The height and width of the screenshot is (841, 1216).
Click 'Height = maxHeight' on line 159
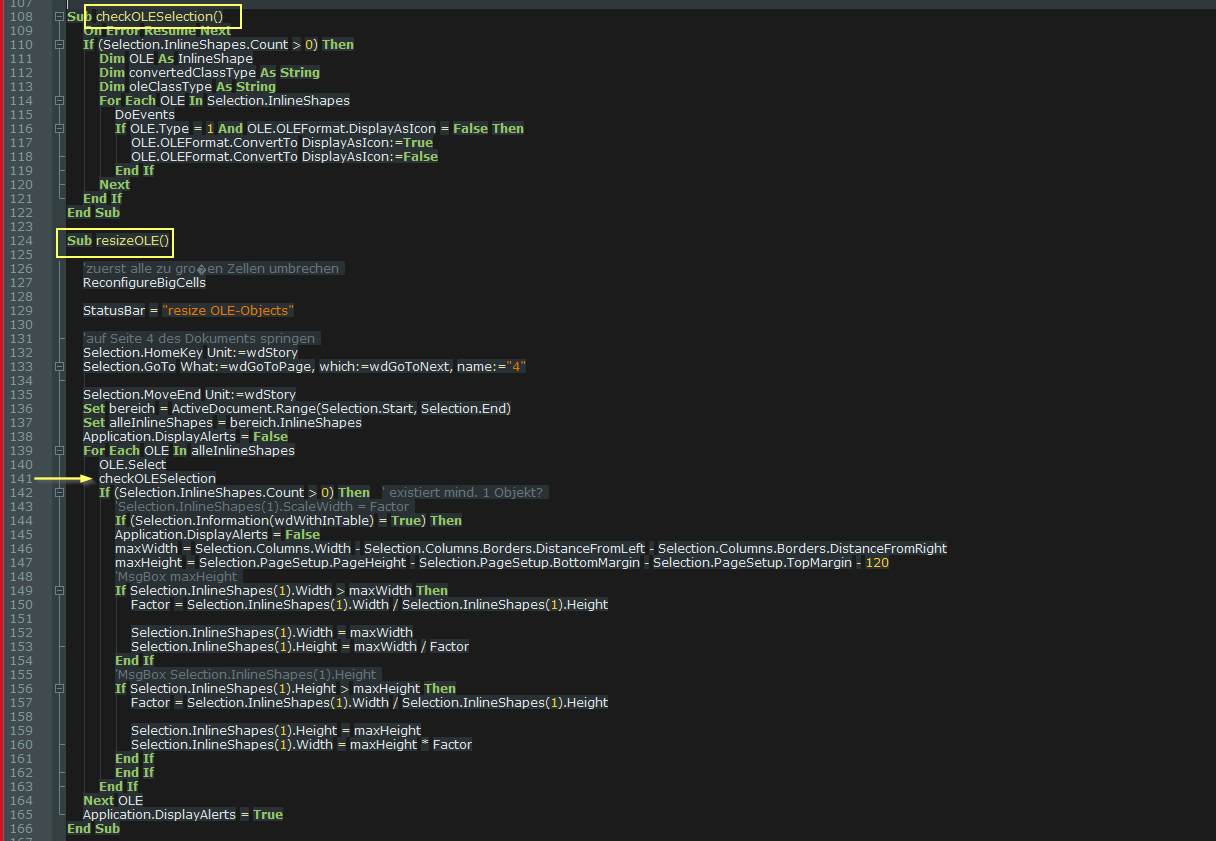pos(276,731)
